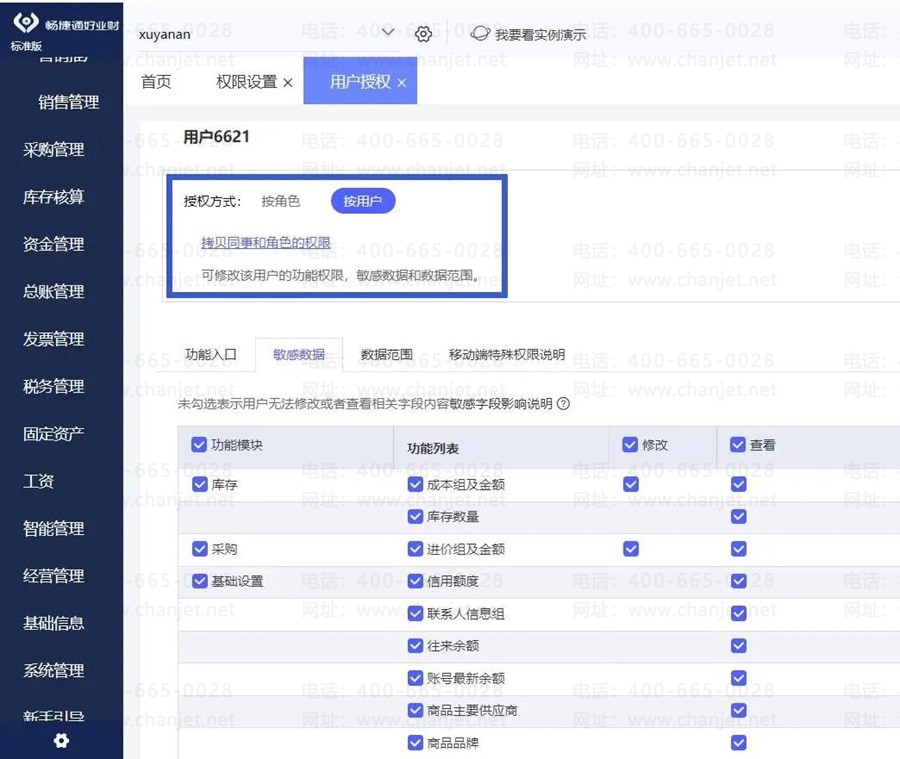Go to the 首页 tab
This screenshot has width=900, height=759.
click(x=156, y=82)
